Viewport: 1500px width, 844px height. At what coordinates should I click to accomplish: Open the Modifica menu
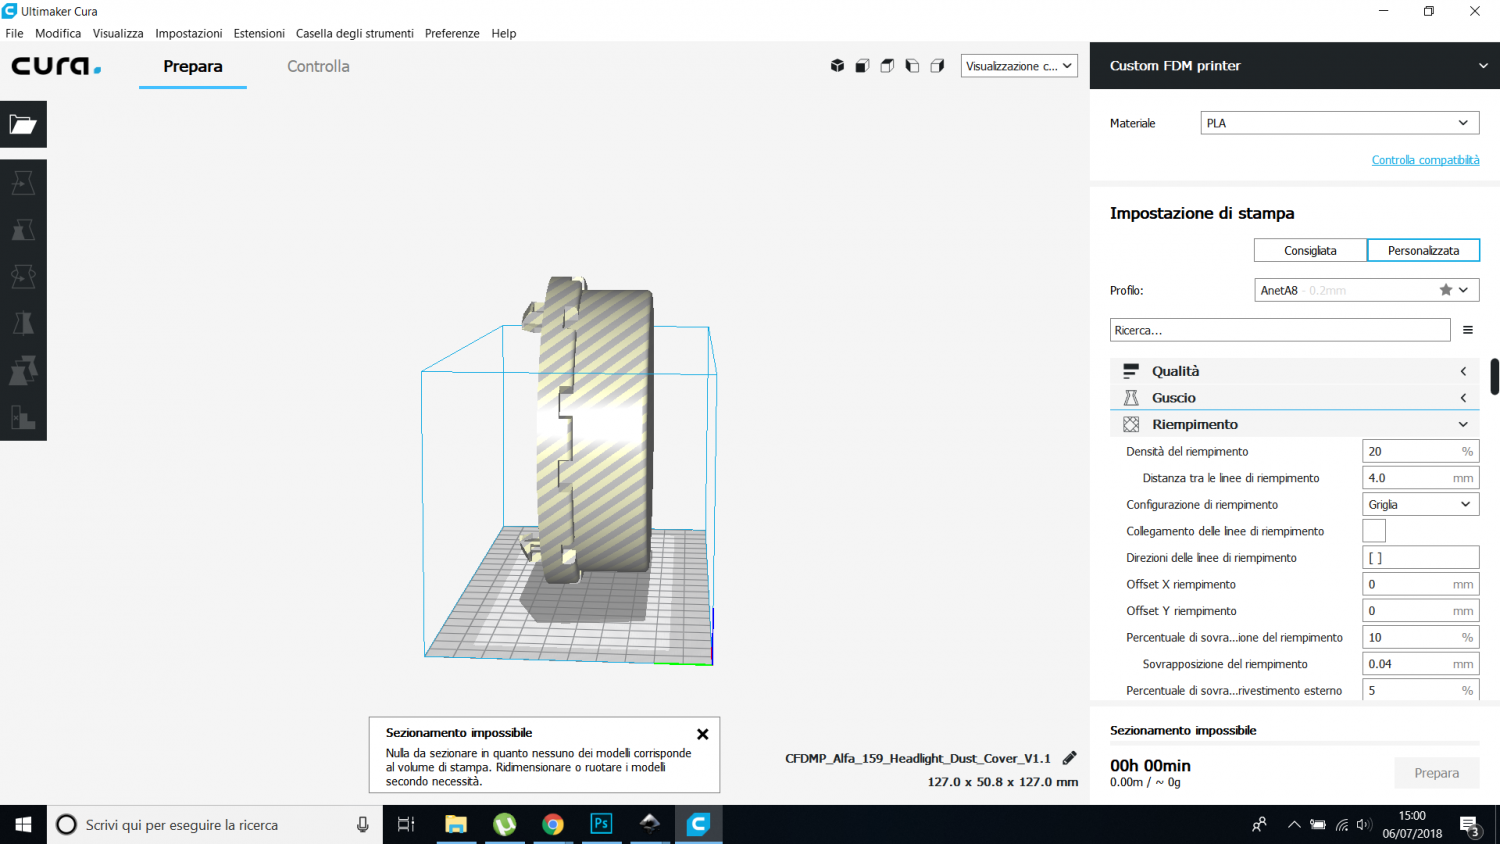point(58,33)
